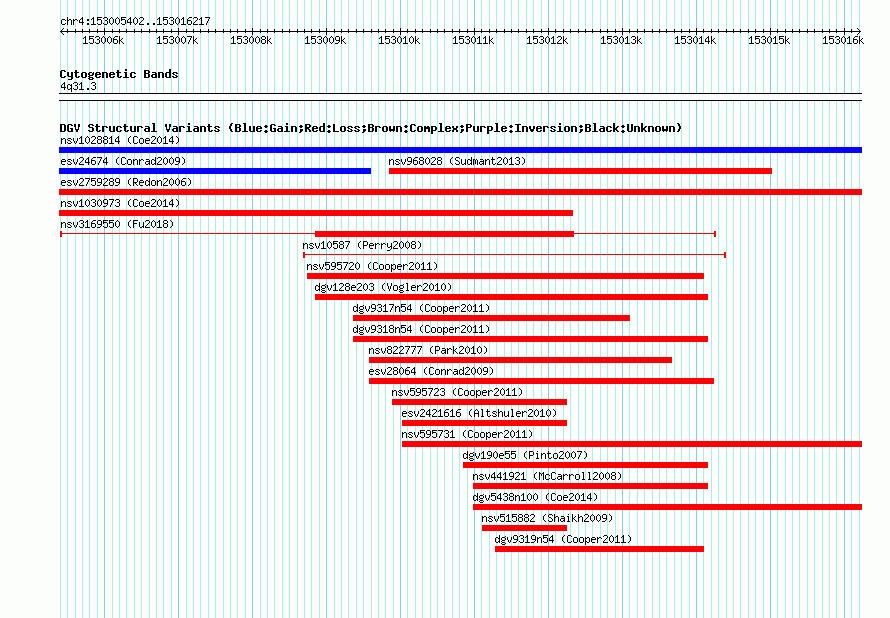Click the esv28064 (Conrad2009) label
890x618 pixels.
431,371
